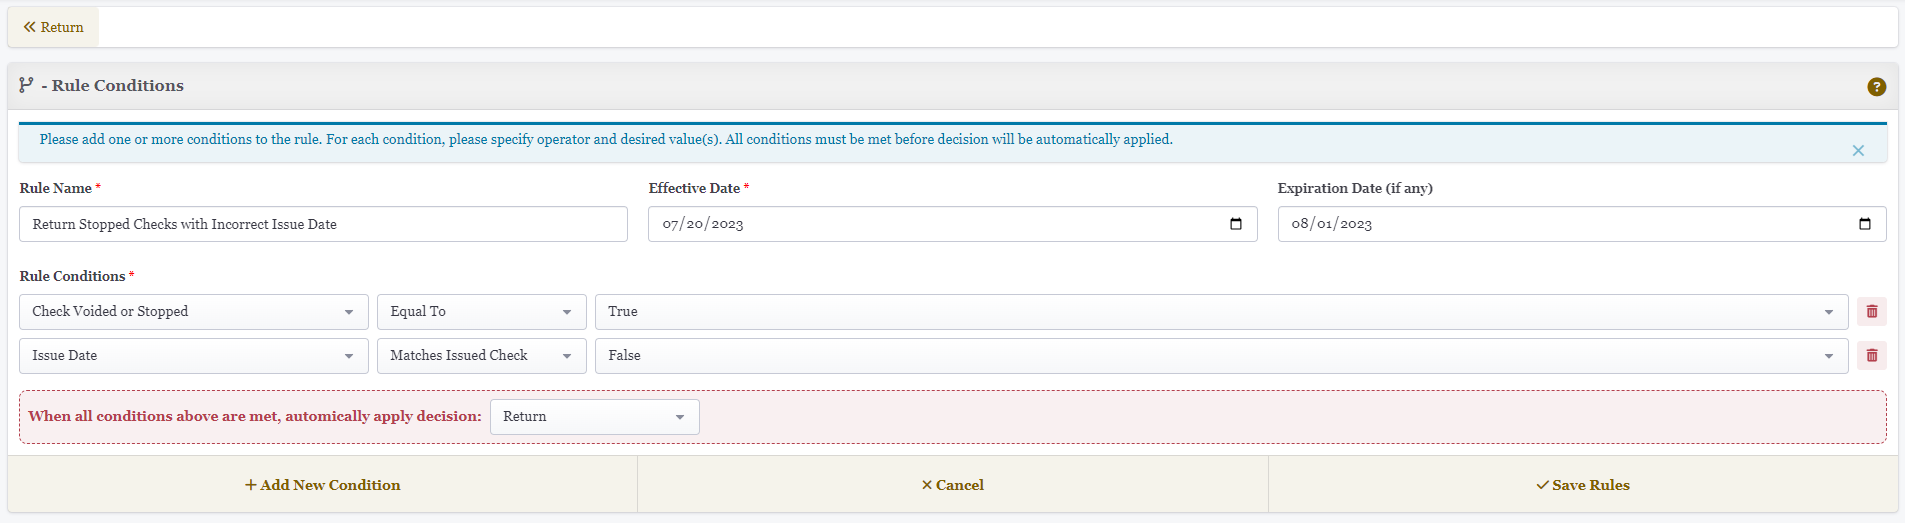Click the Rule Conditions branch icon
Screen dimensions: 1905x523
[x=26, y=86]
